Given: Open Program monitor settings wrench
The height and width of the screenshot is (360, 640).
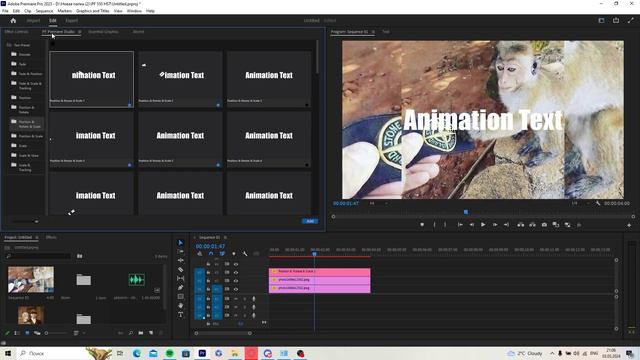Looking at the screenshot, I should pos(598,203).
